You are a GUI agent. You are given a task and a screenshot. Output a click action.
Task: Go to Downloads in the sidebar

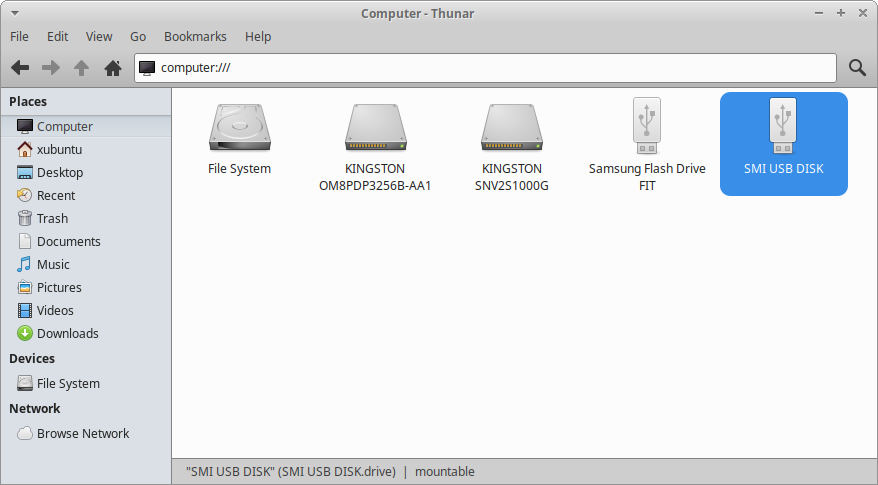pos(67,333)
